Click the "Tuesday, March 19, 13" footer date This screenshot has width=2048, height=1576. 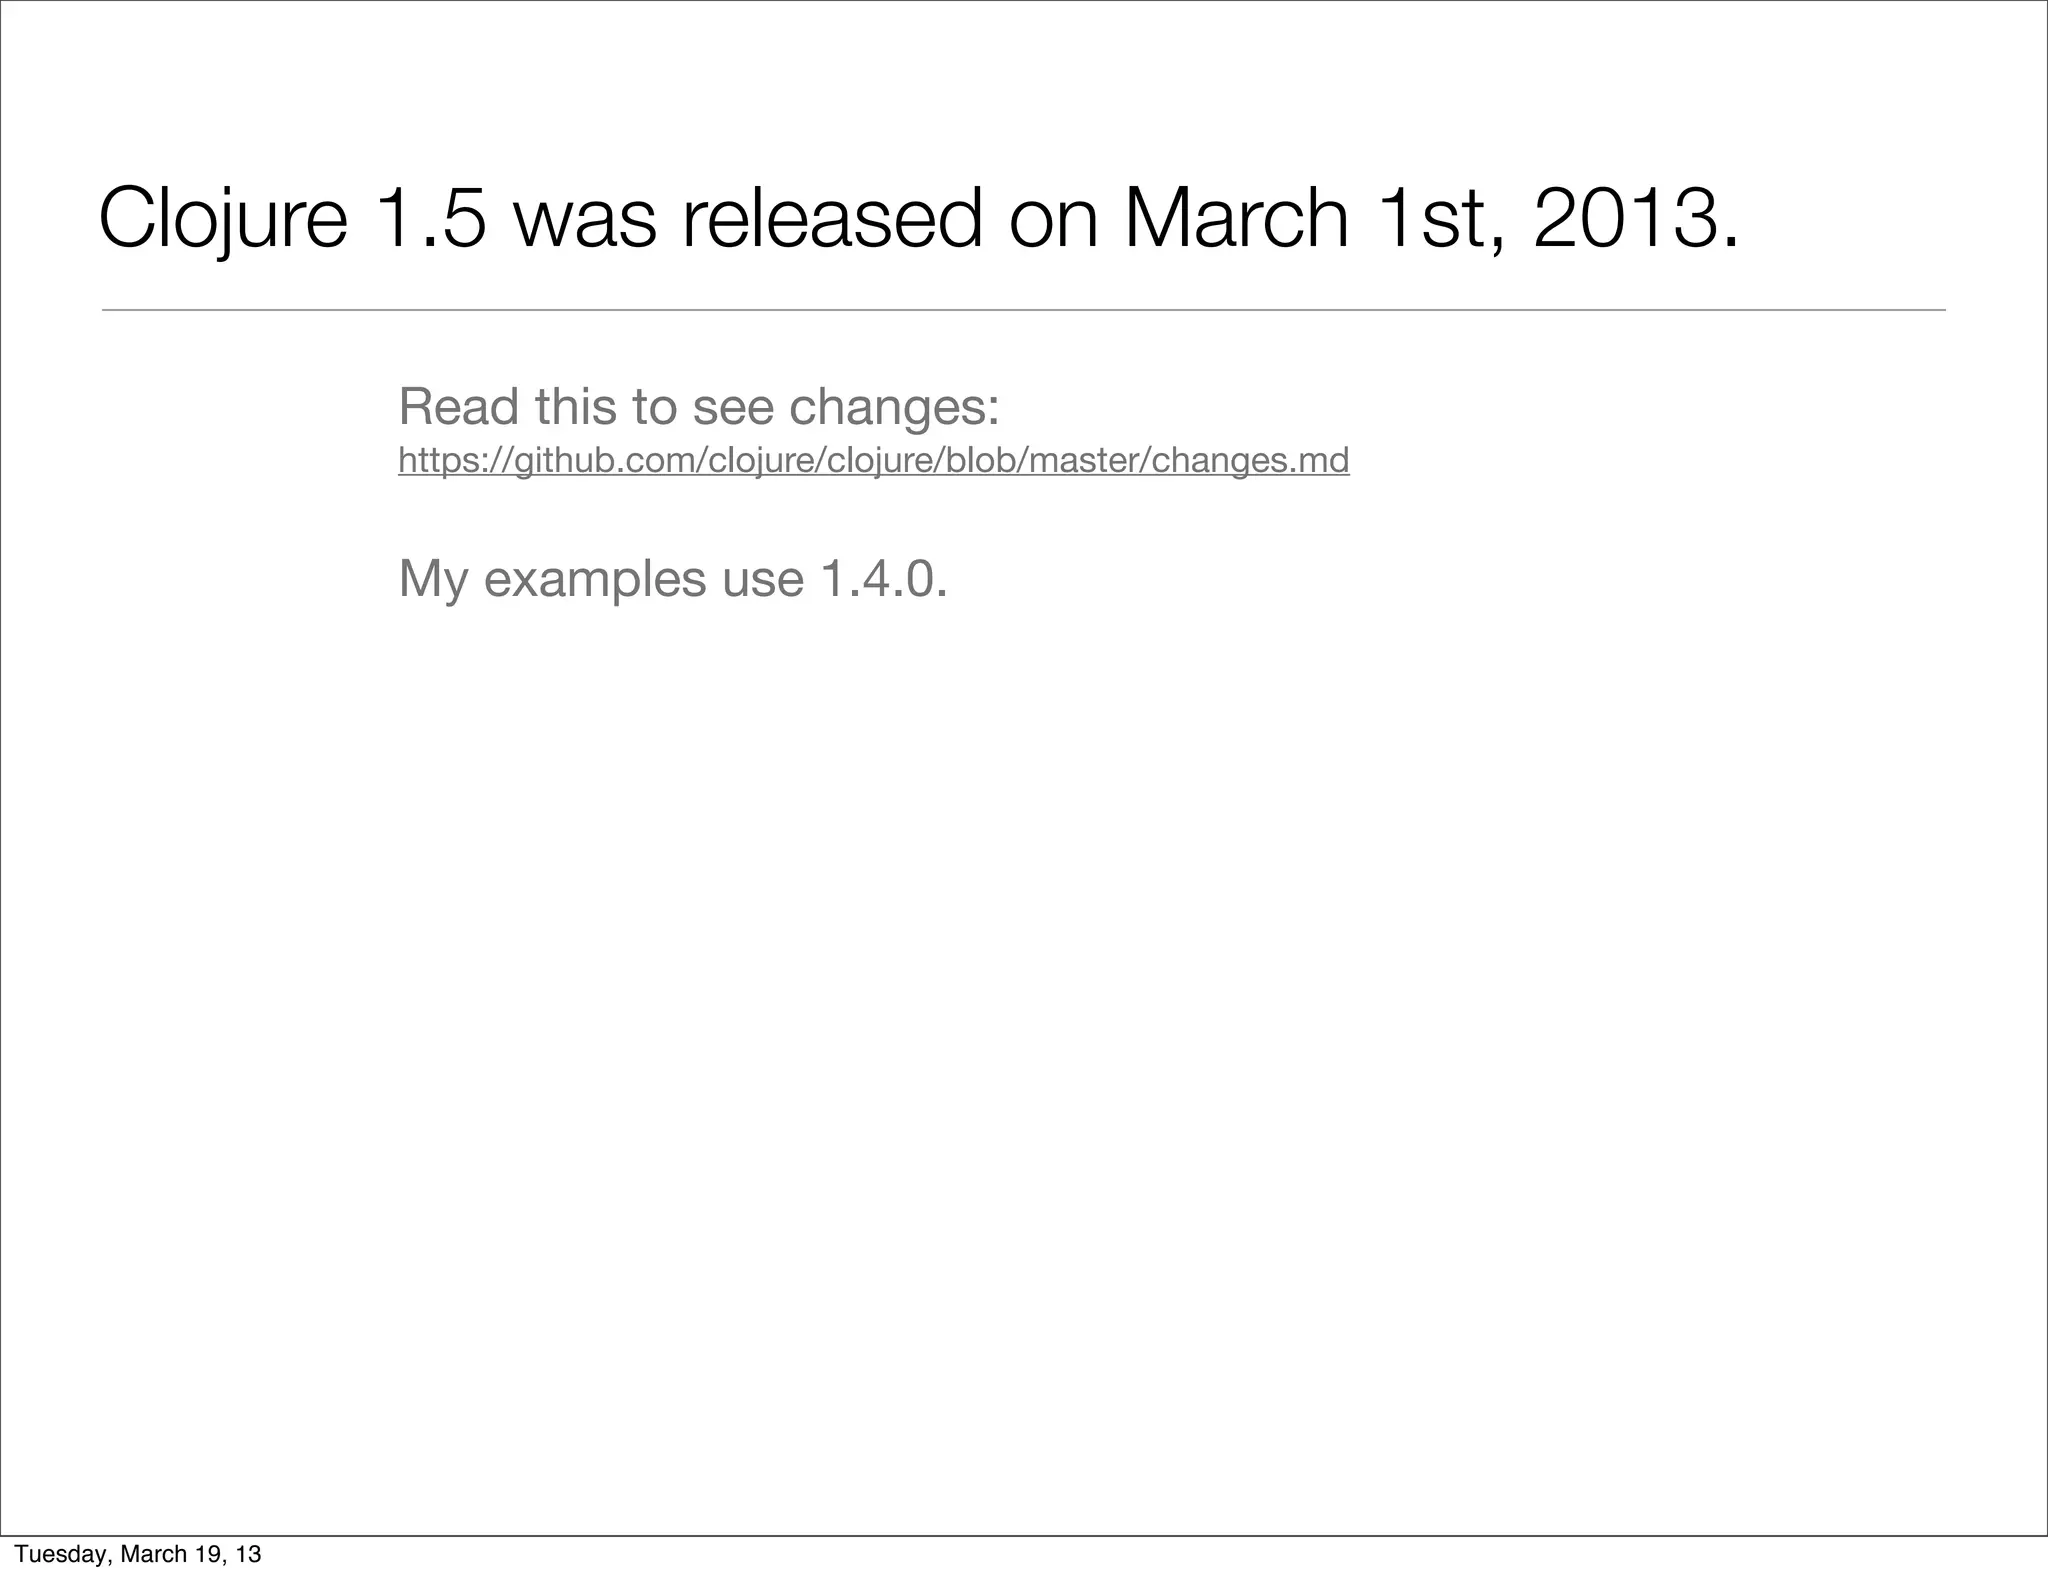pos(137,1553)
